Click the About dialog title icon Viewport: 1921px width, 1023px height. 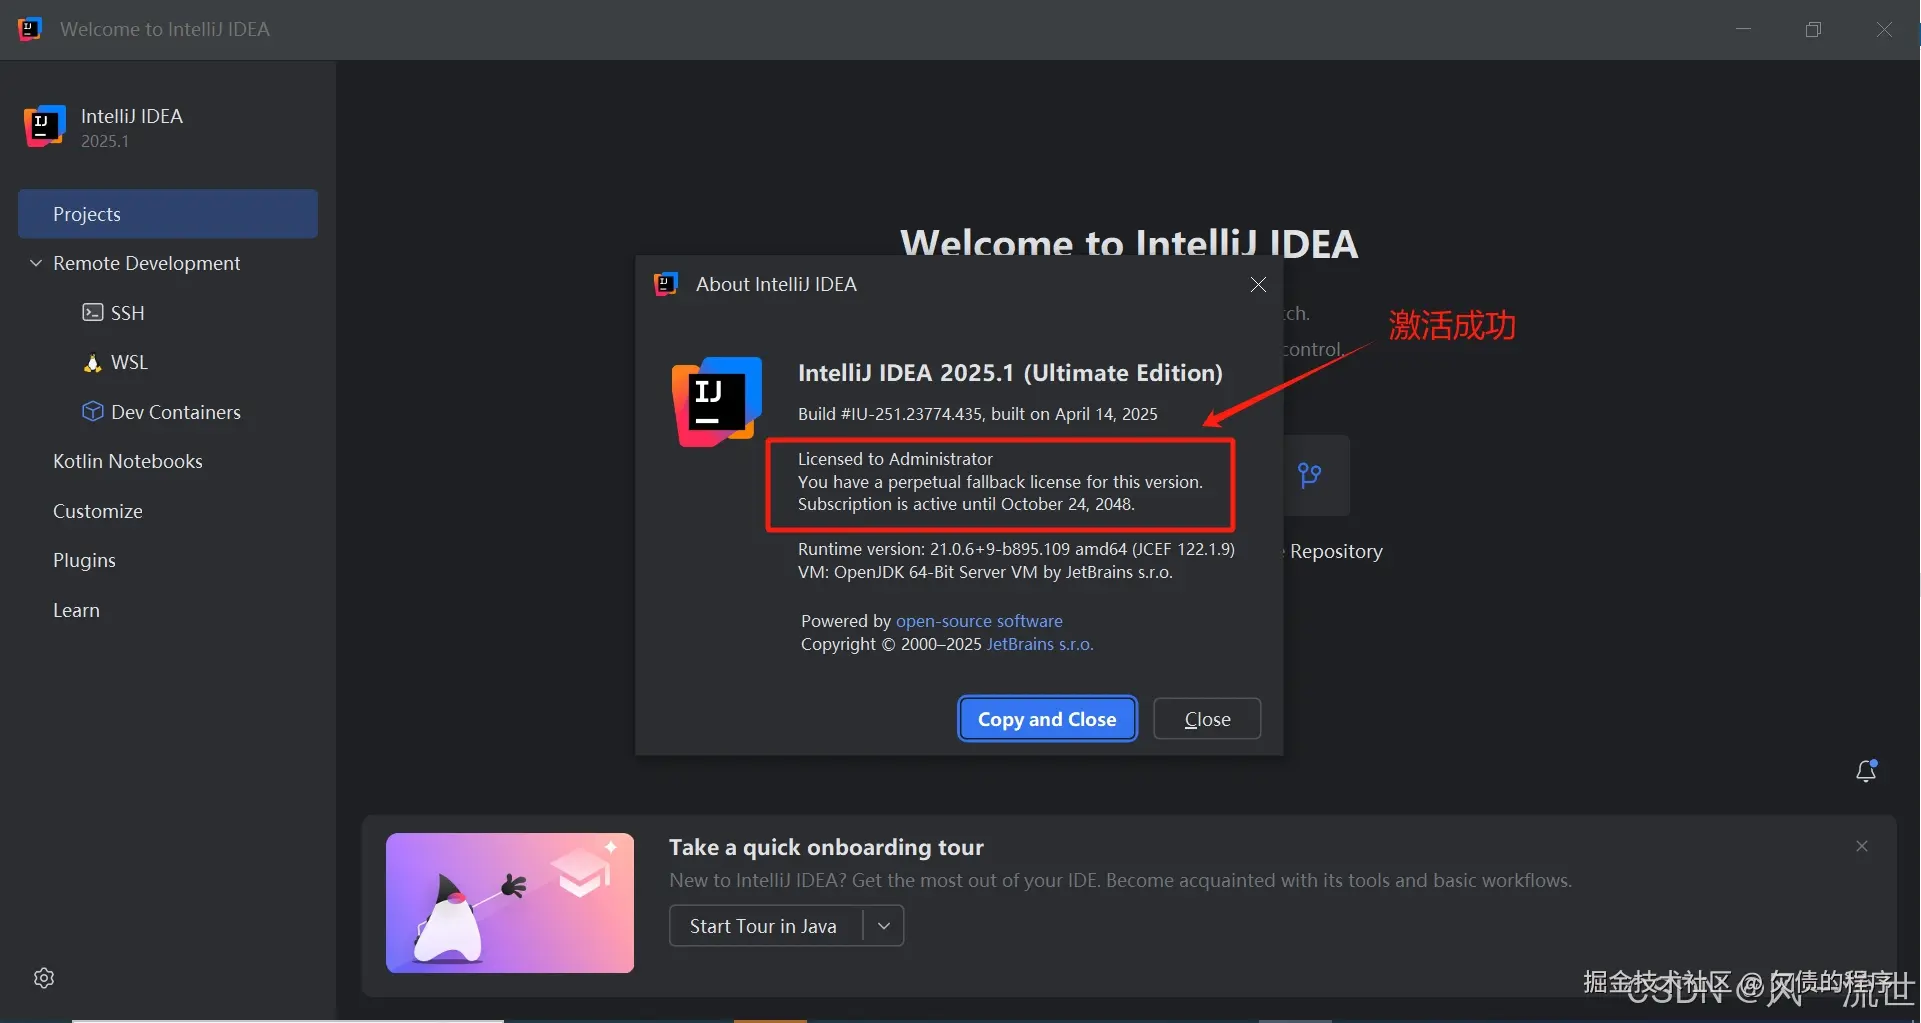(666, 284)
